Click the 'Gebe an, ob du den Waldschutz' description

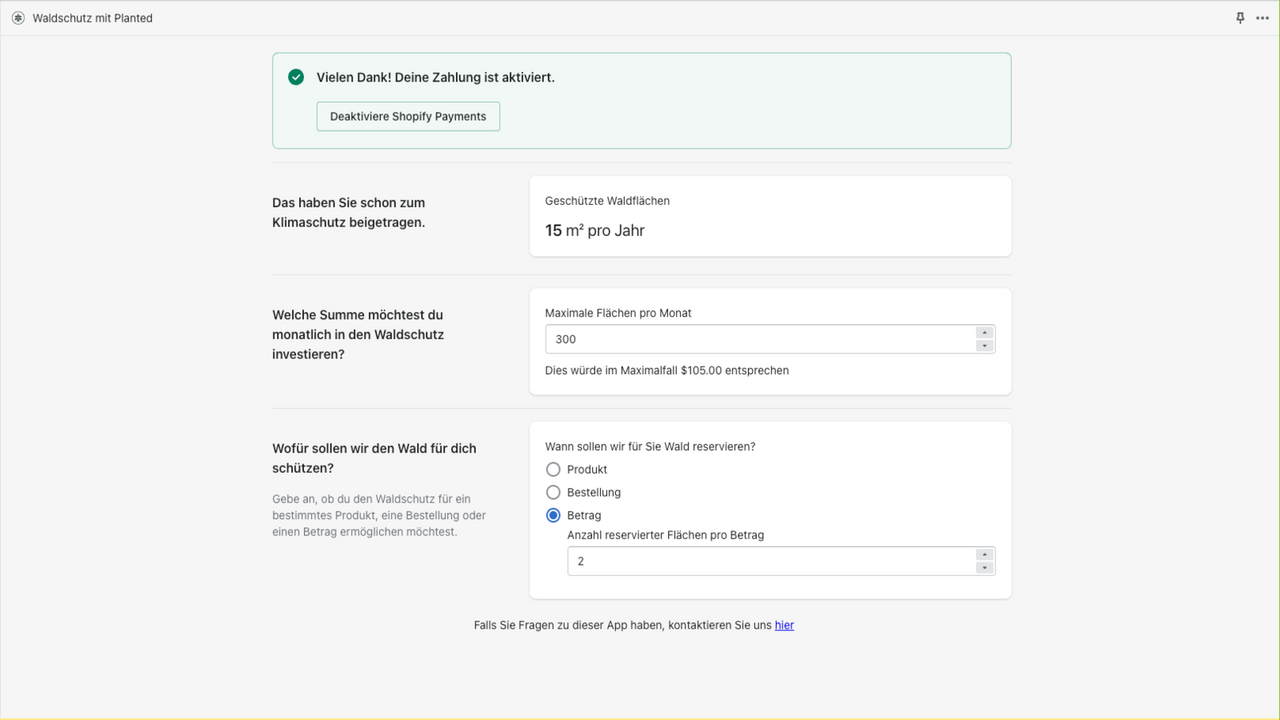click(x=379, y=515)
